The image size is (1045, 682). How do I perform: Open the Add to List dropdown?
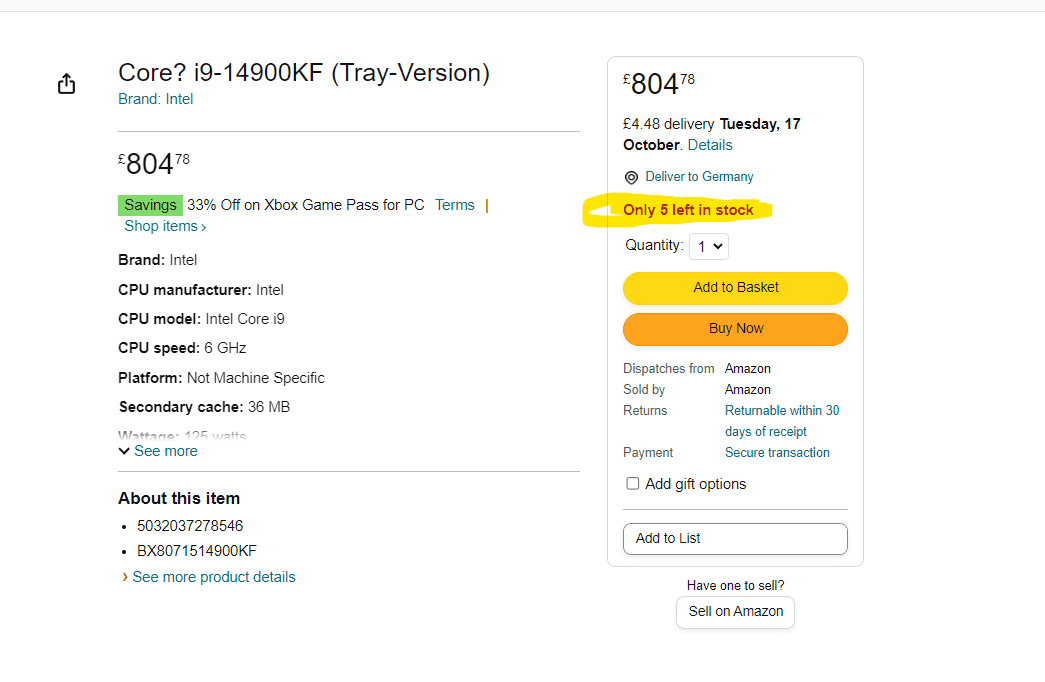tap(735, 538)
